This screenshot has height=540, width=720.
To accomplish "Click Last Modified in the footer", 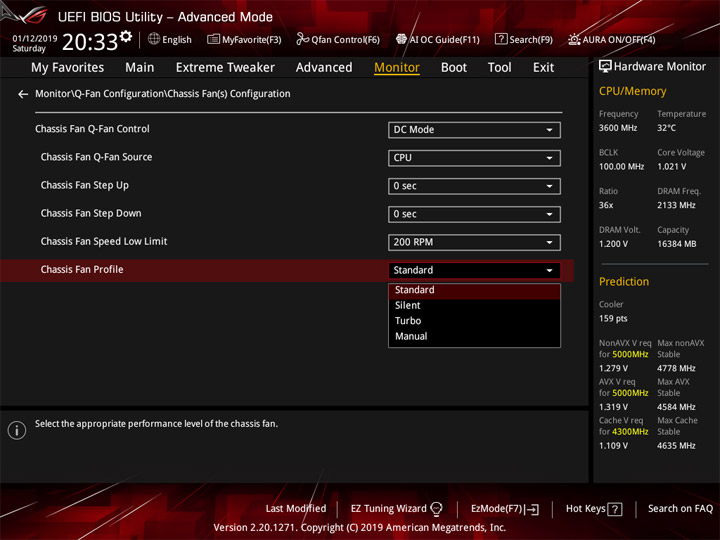I will tap(296, 509).
